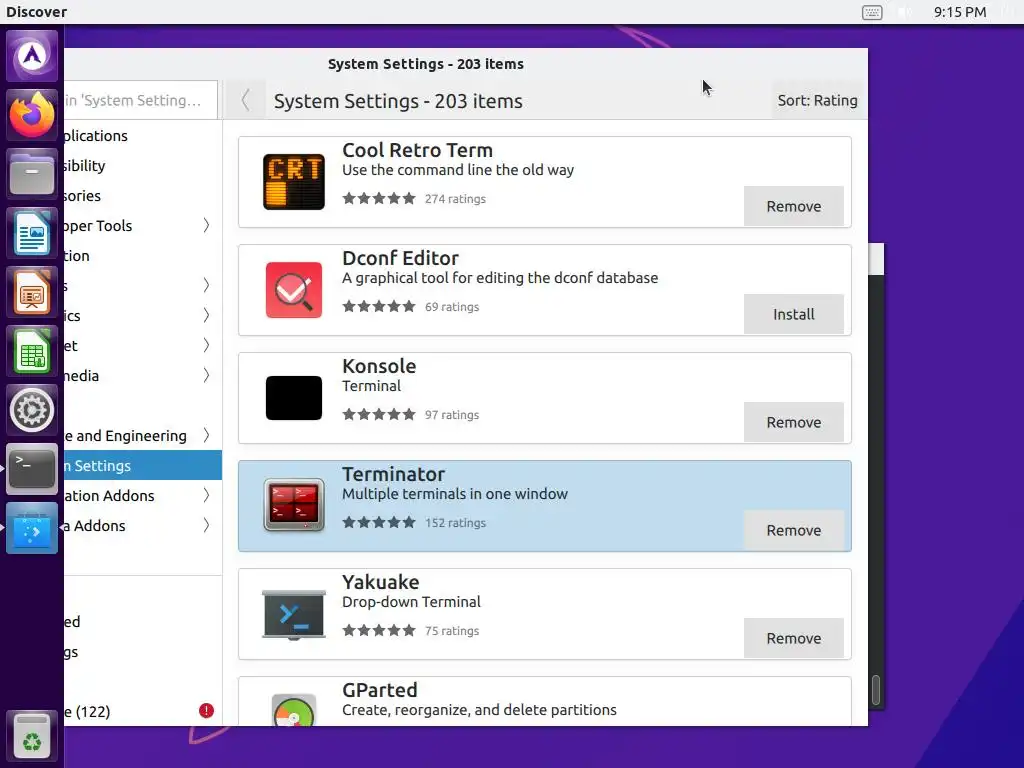Launch LibreOffice Calc from the dock

pyautogui.click(x=32, y=351)
